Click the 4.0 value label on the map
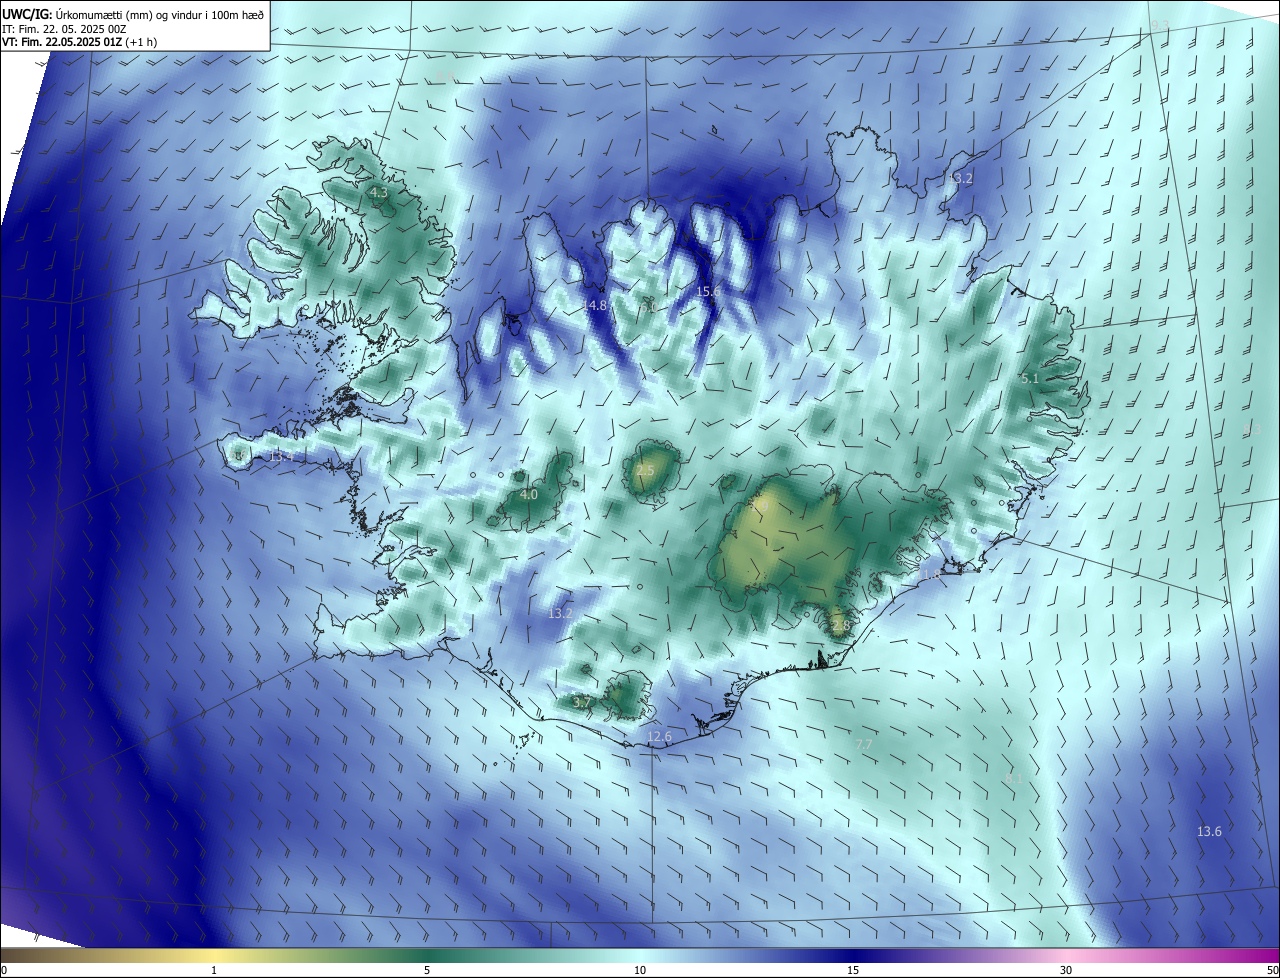 pos(529,494)
